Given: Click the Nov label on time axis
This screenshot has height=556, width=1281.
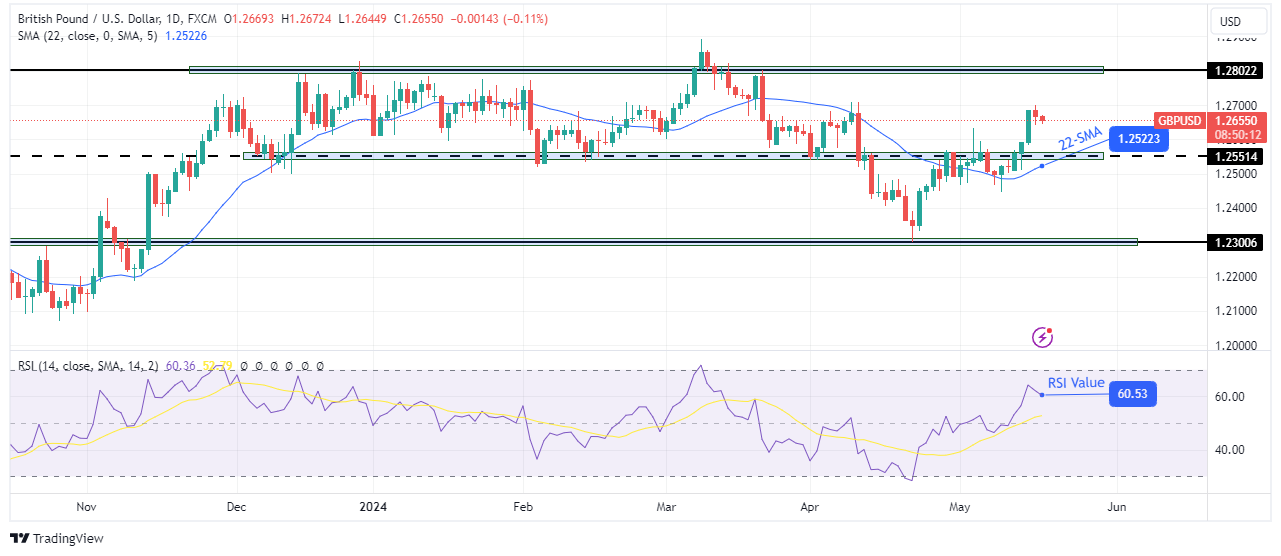Looking at the screenshot, I should (x=87, y=507).
